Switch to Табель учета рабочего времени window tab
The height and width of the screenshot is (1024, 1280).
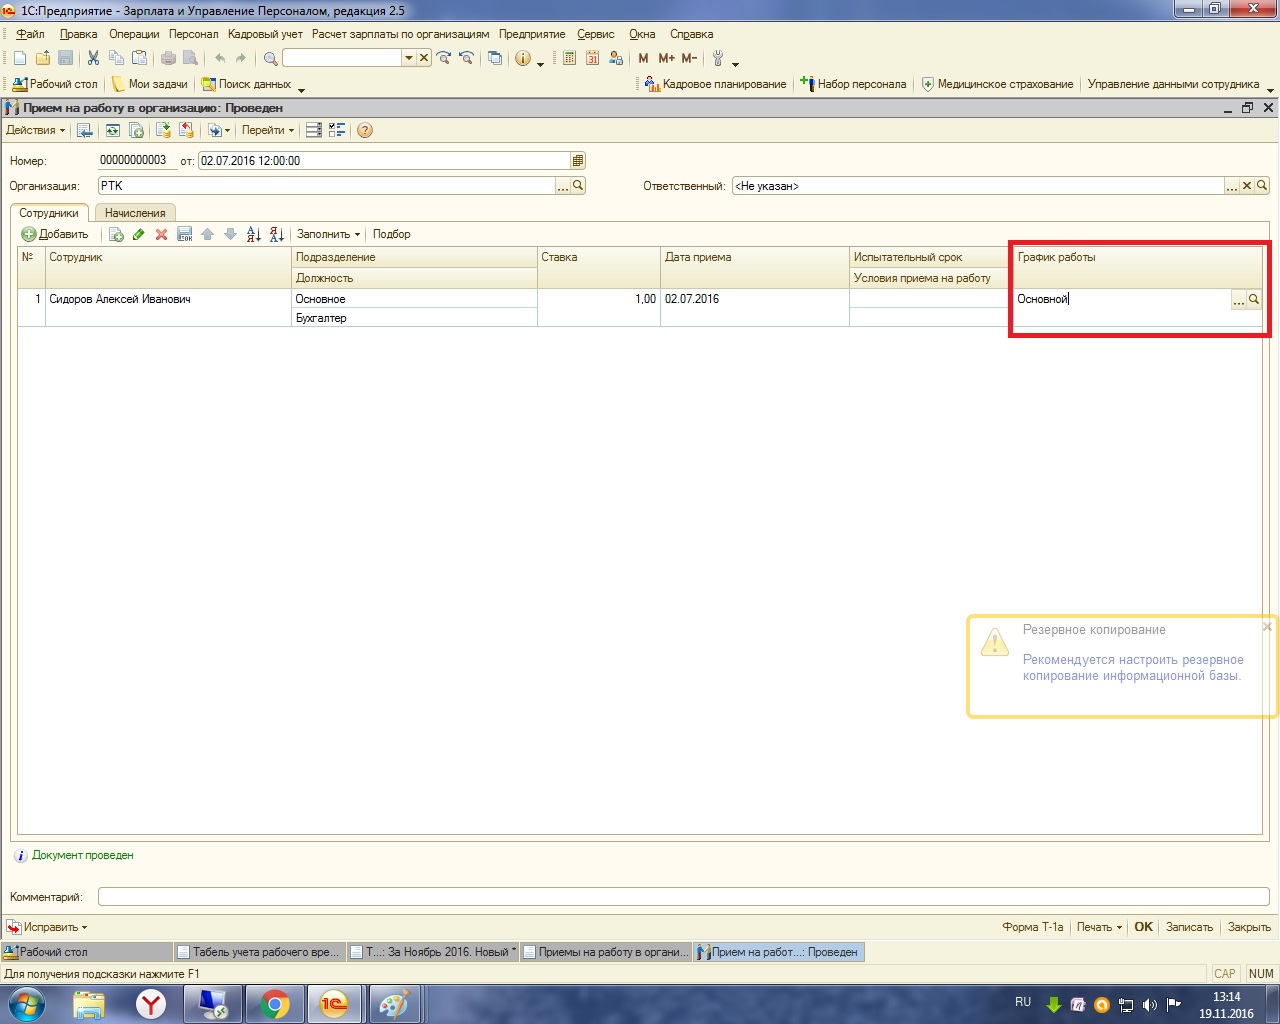pyautogui.click(x=260, y=952)
